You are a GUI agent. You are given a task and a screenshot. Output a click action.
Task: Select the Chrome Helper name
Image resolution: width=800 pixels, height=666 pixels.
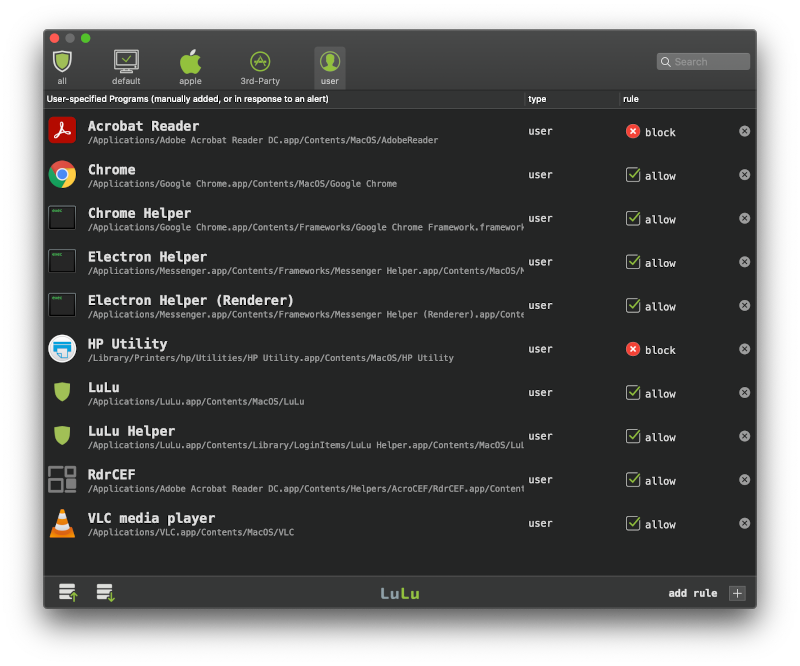[139, 213]
